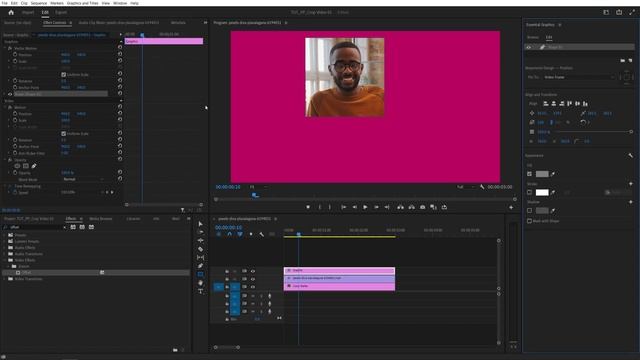Image resolution: width=640 pixels, height=360 pixels.
Task: Click the Extract button in Program monitor
Action: click(411, 207)
